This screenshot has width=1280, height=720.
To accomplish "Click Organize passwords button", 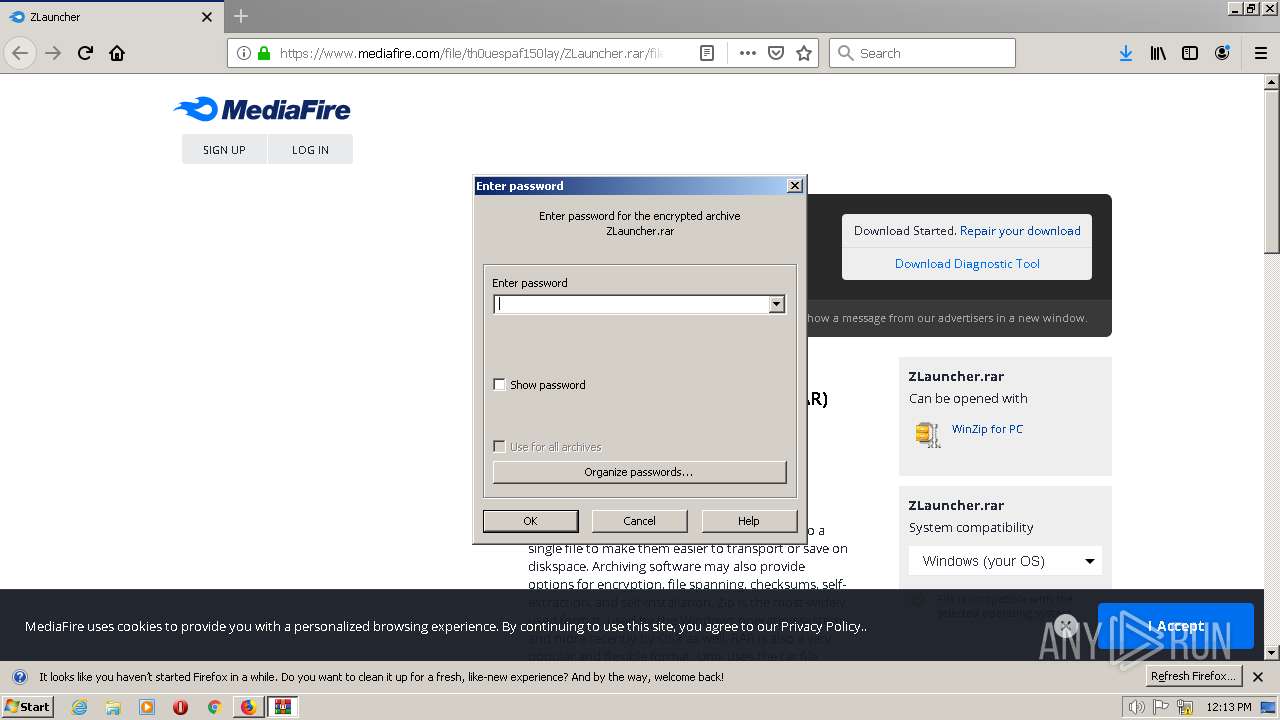I will (x=639, y=472).
